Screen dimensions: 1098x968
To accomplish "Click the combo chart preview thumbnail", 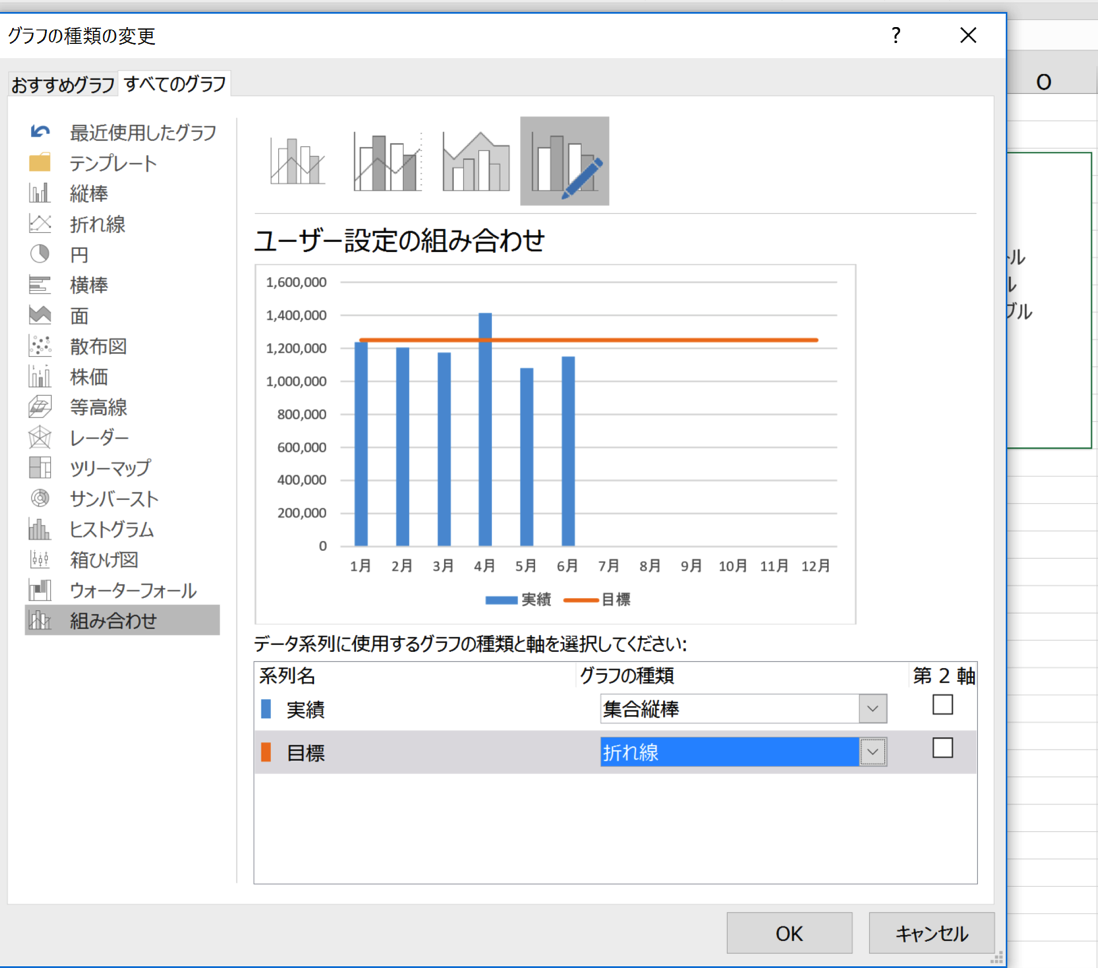I will coord(555,444).
